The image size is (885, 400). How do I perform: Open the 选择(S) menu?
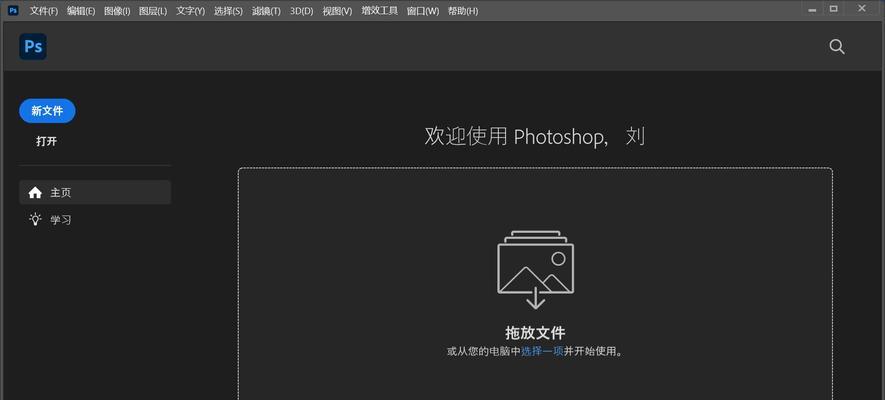pyautogui.click(x=228, y=11)
